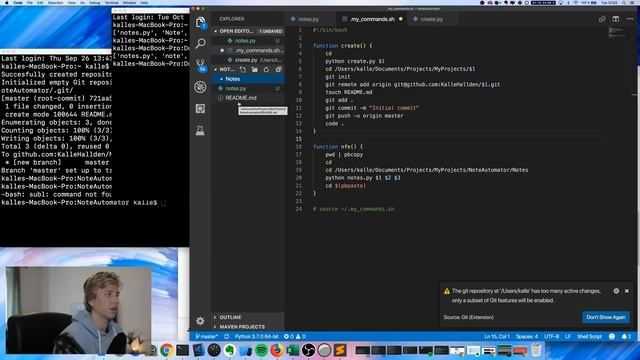Change the UTF-8 encoding in the status bar

tap(551, 336)
